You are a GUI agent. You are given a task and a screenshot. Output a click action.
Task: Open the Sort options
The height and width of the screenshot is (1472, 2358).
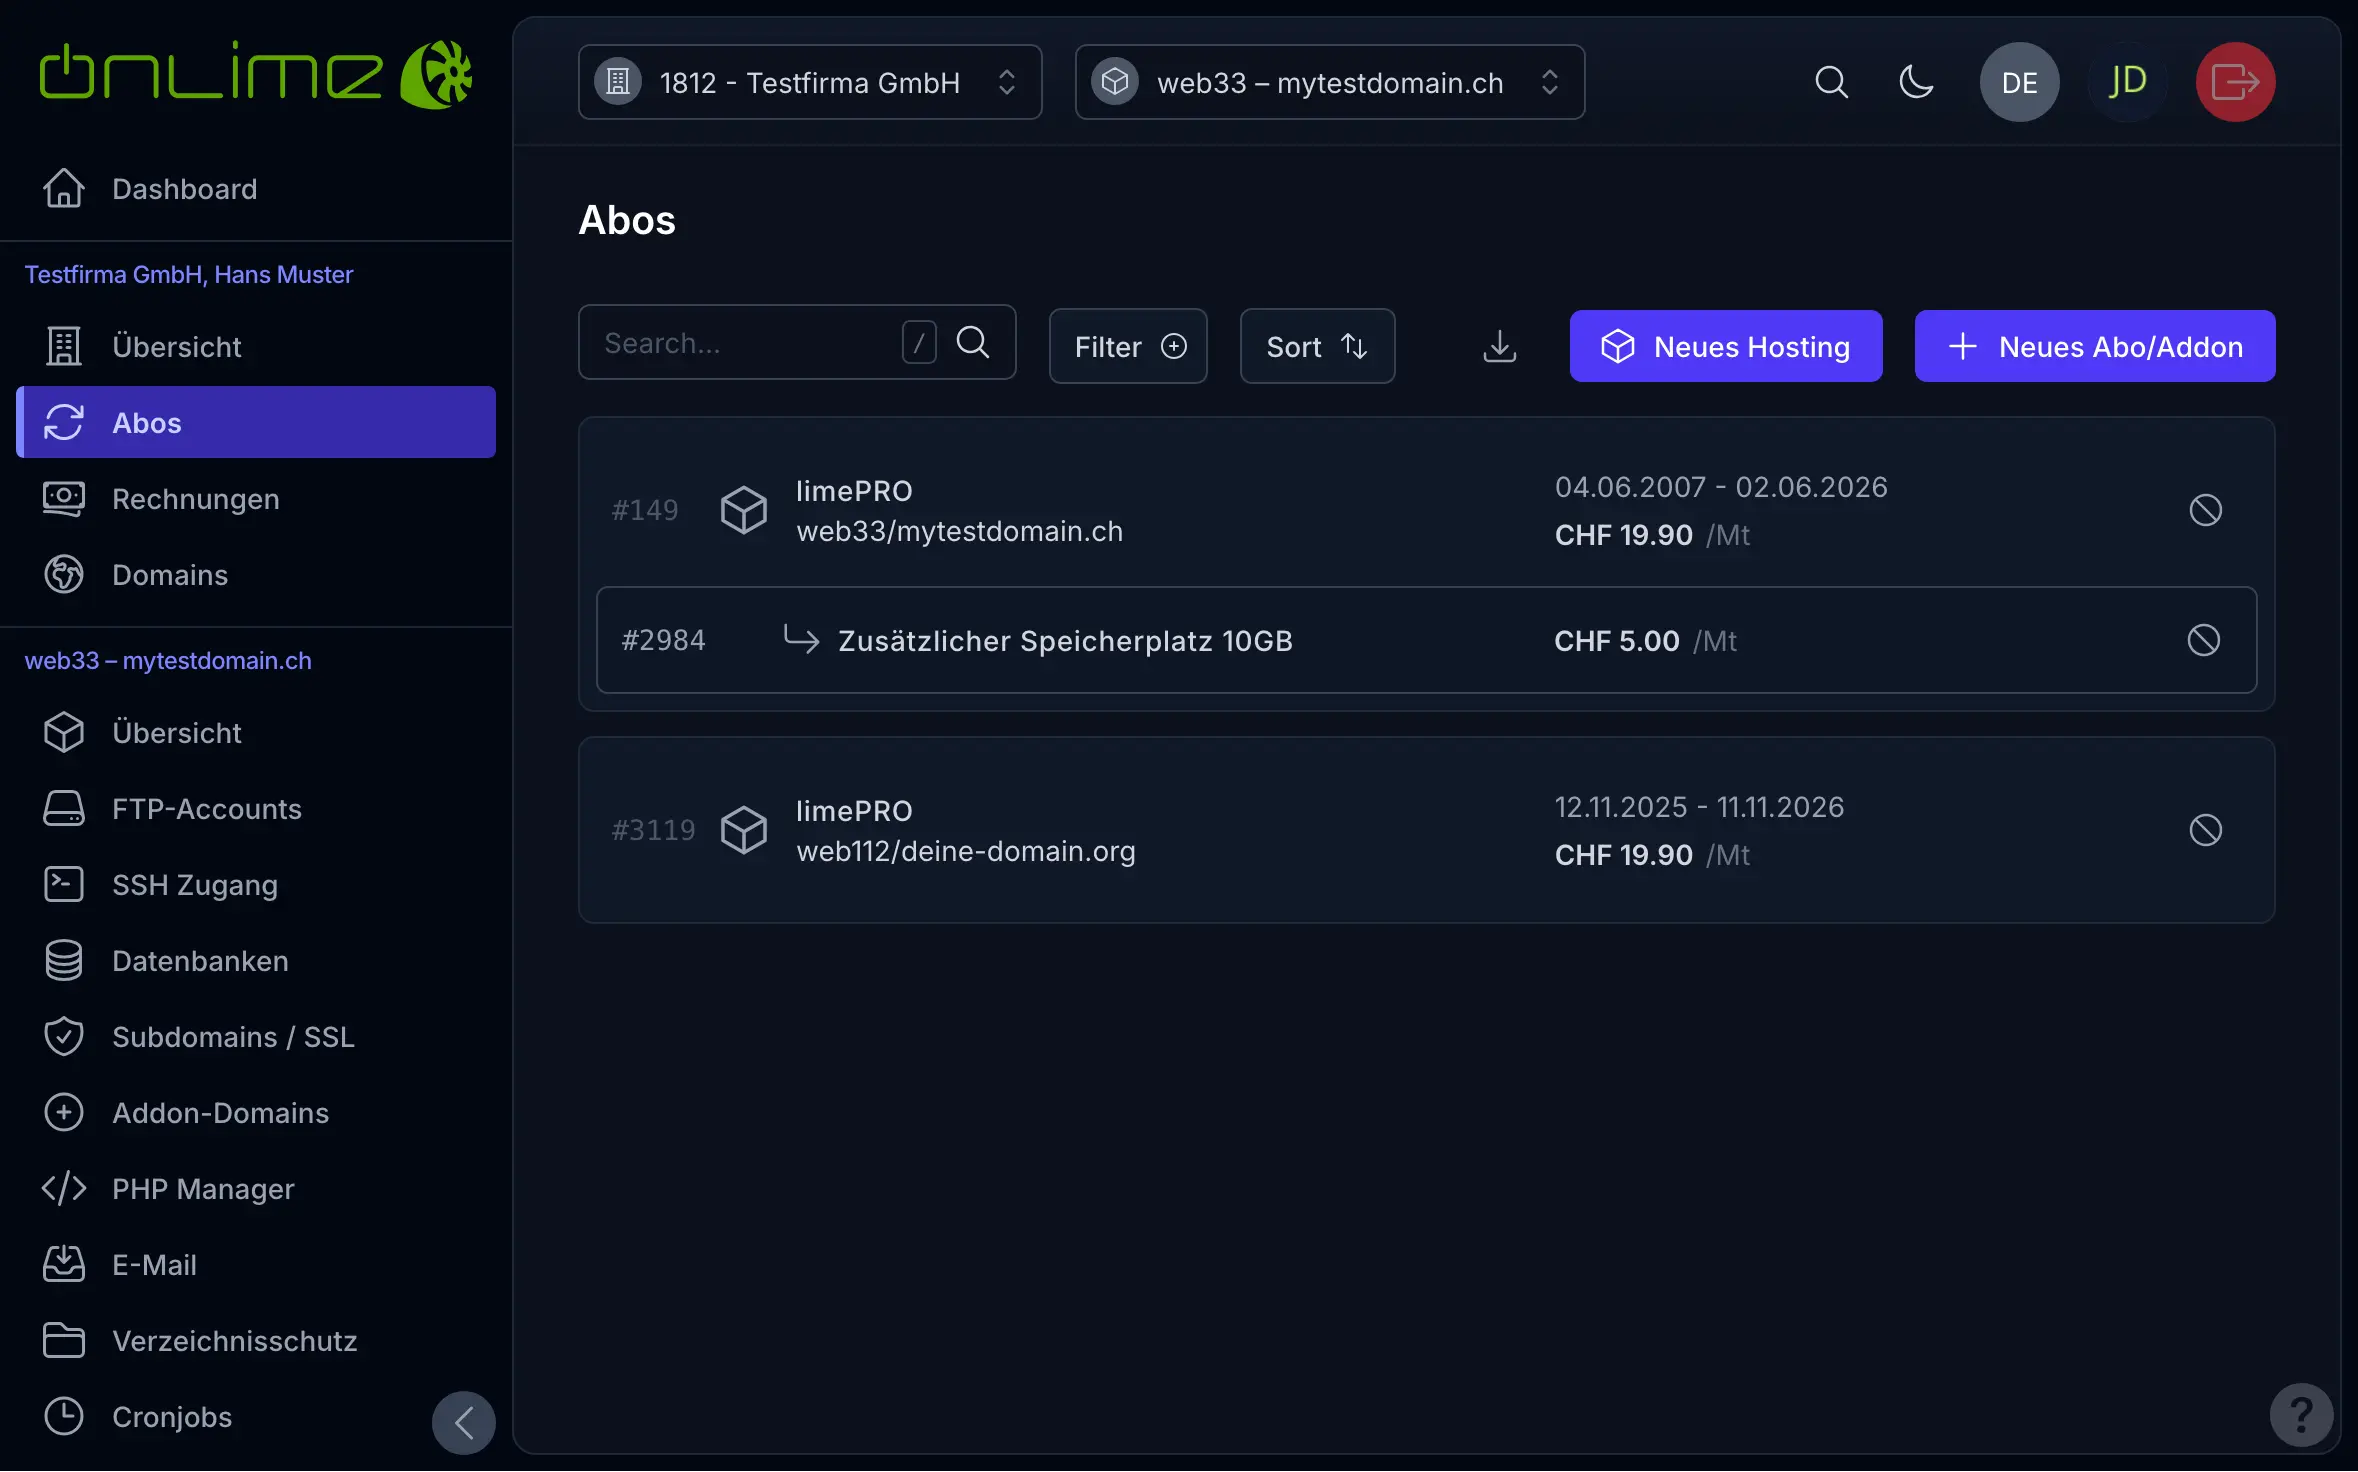[x=1316, y=346]
